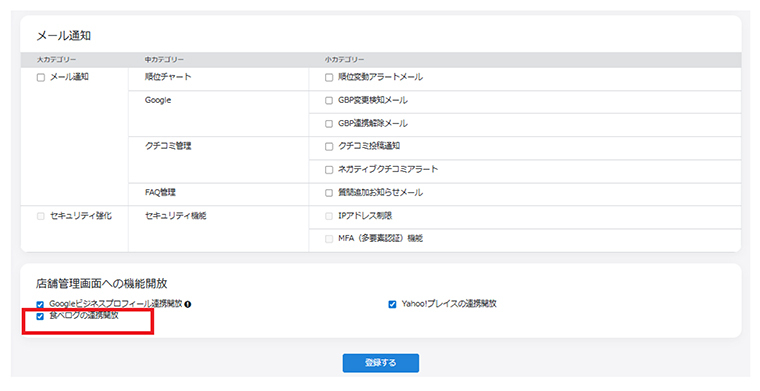Click the Google middle category label
This screenshot has height=391, width=760.
point(158,100)
